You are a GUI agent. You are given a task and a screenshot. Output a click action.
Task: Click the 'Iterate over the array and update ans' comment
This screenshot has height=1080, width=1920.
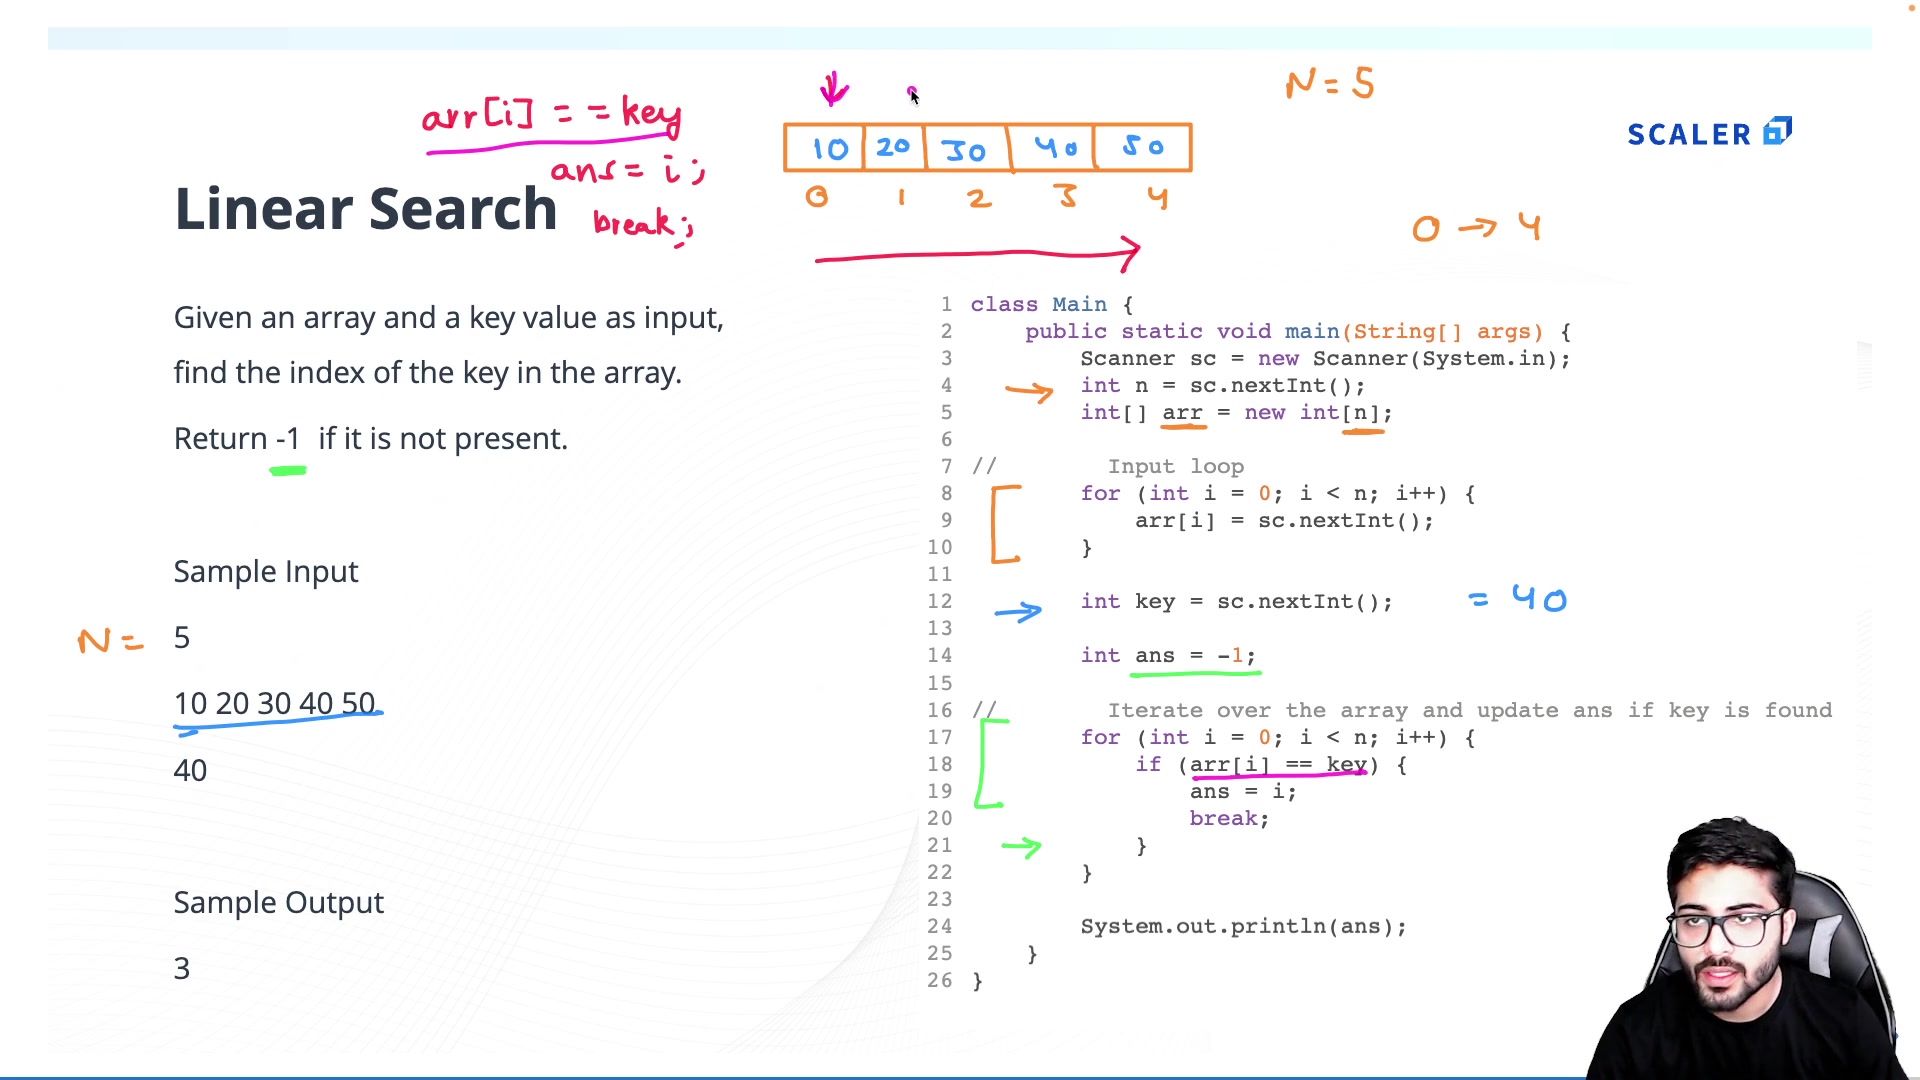tap(1470, 710)
